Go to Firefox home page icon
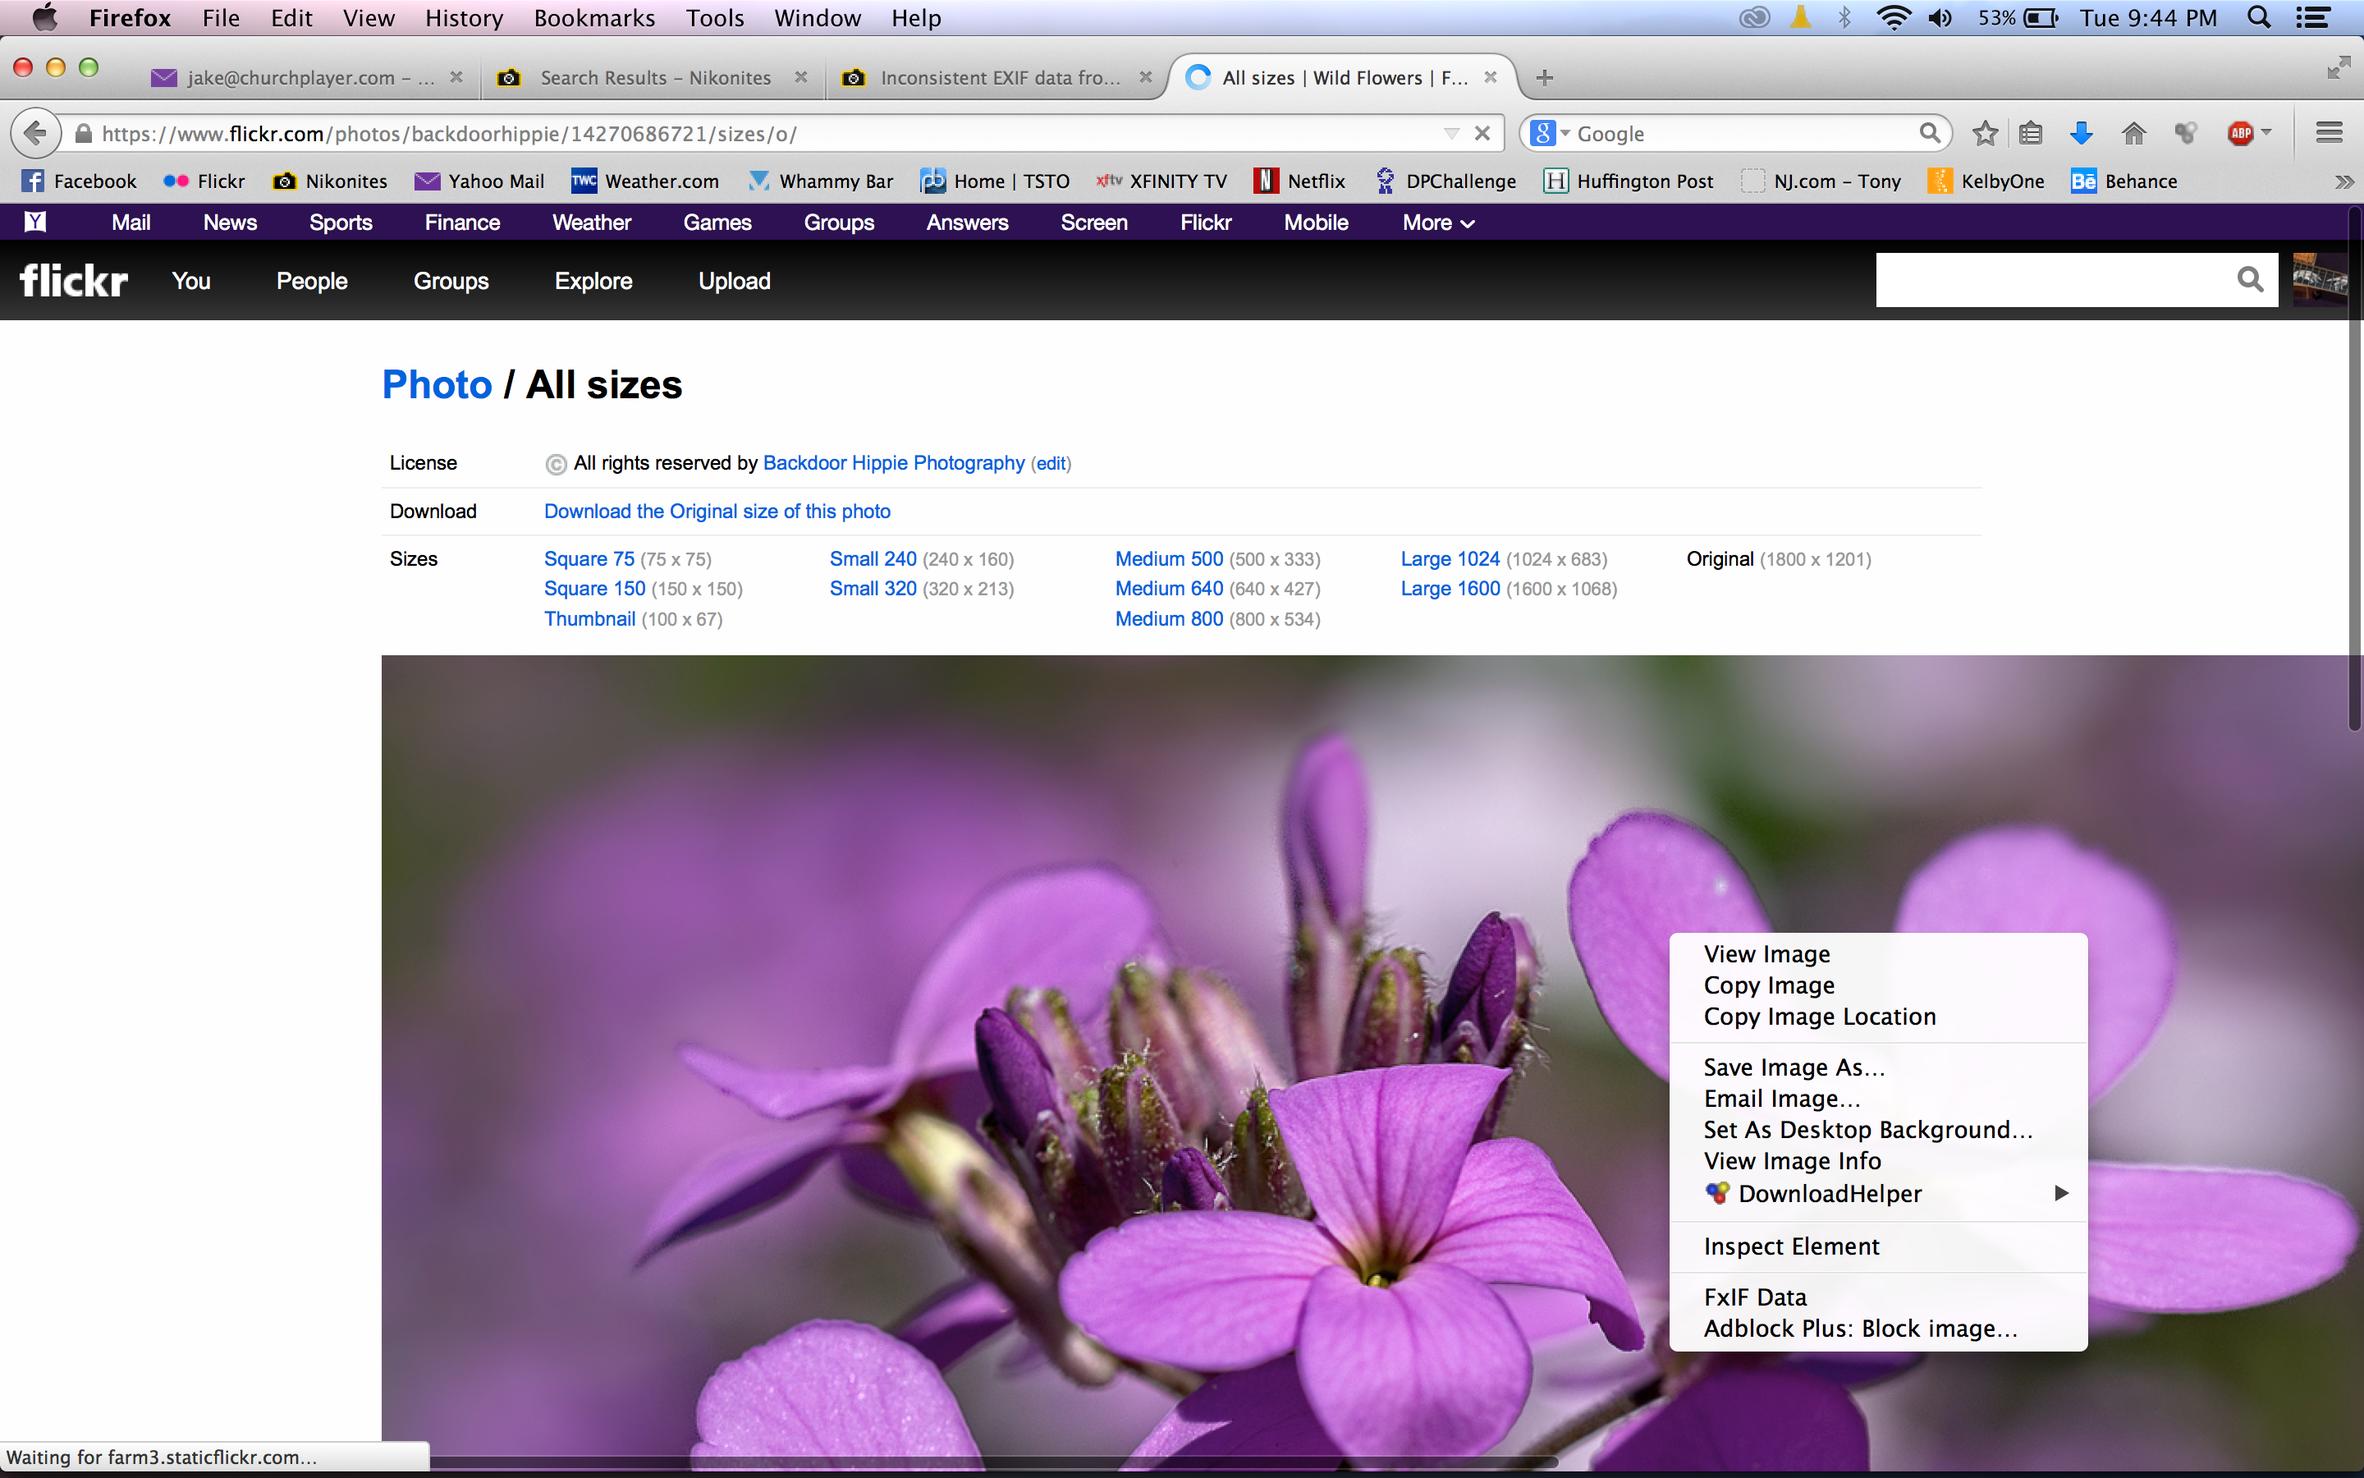This screenshot has width=2364, height=1478. click(2133, 133)
